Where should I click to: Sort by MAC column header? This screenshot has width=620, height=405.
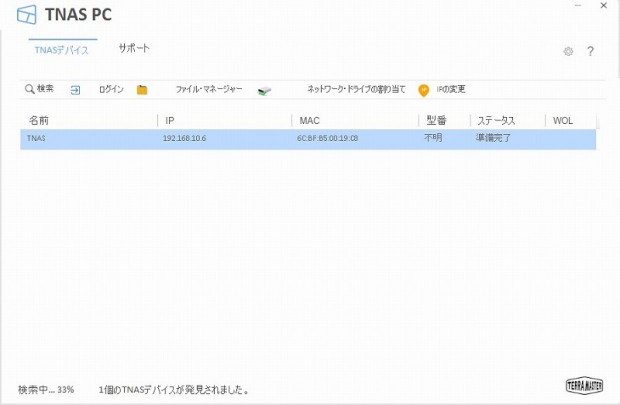click(x=310, y=121)
